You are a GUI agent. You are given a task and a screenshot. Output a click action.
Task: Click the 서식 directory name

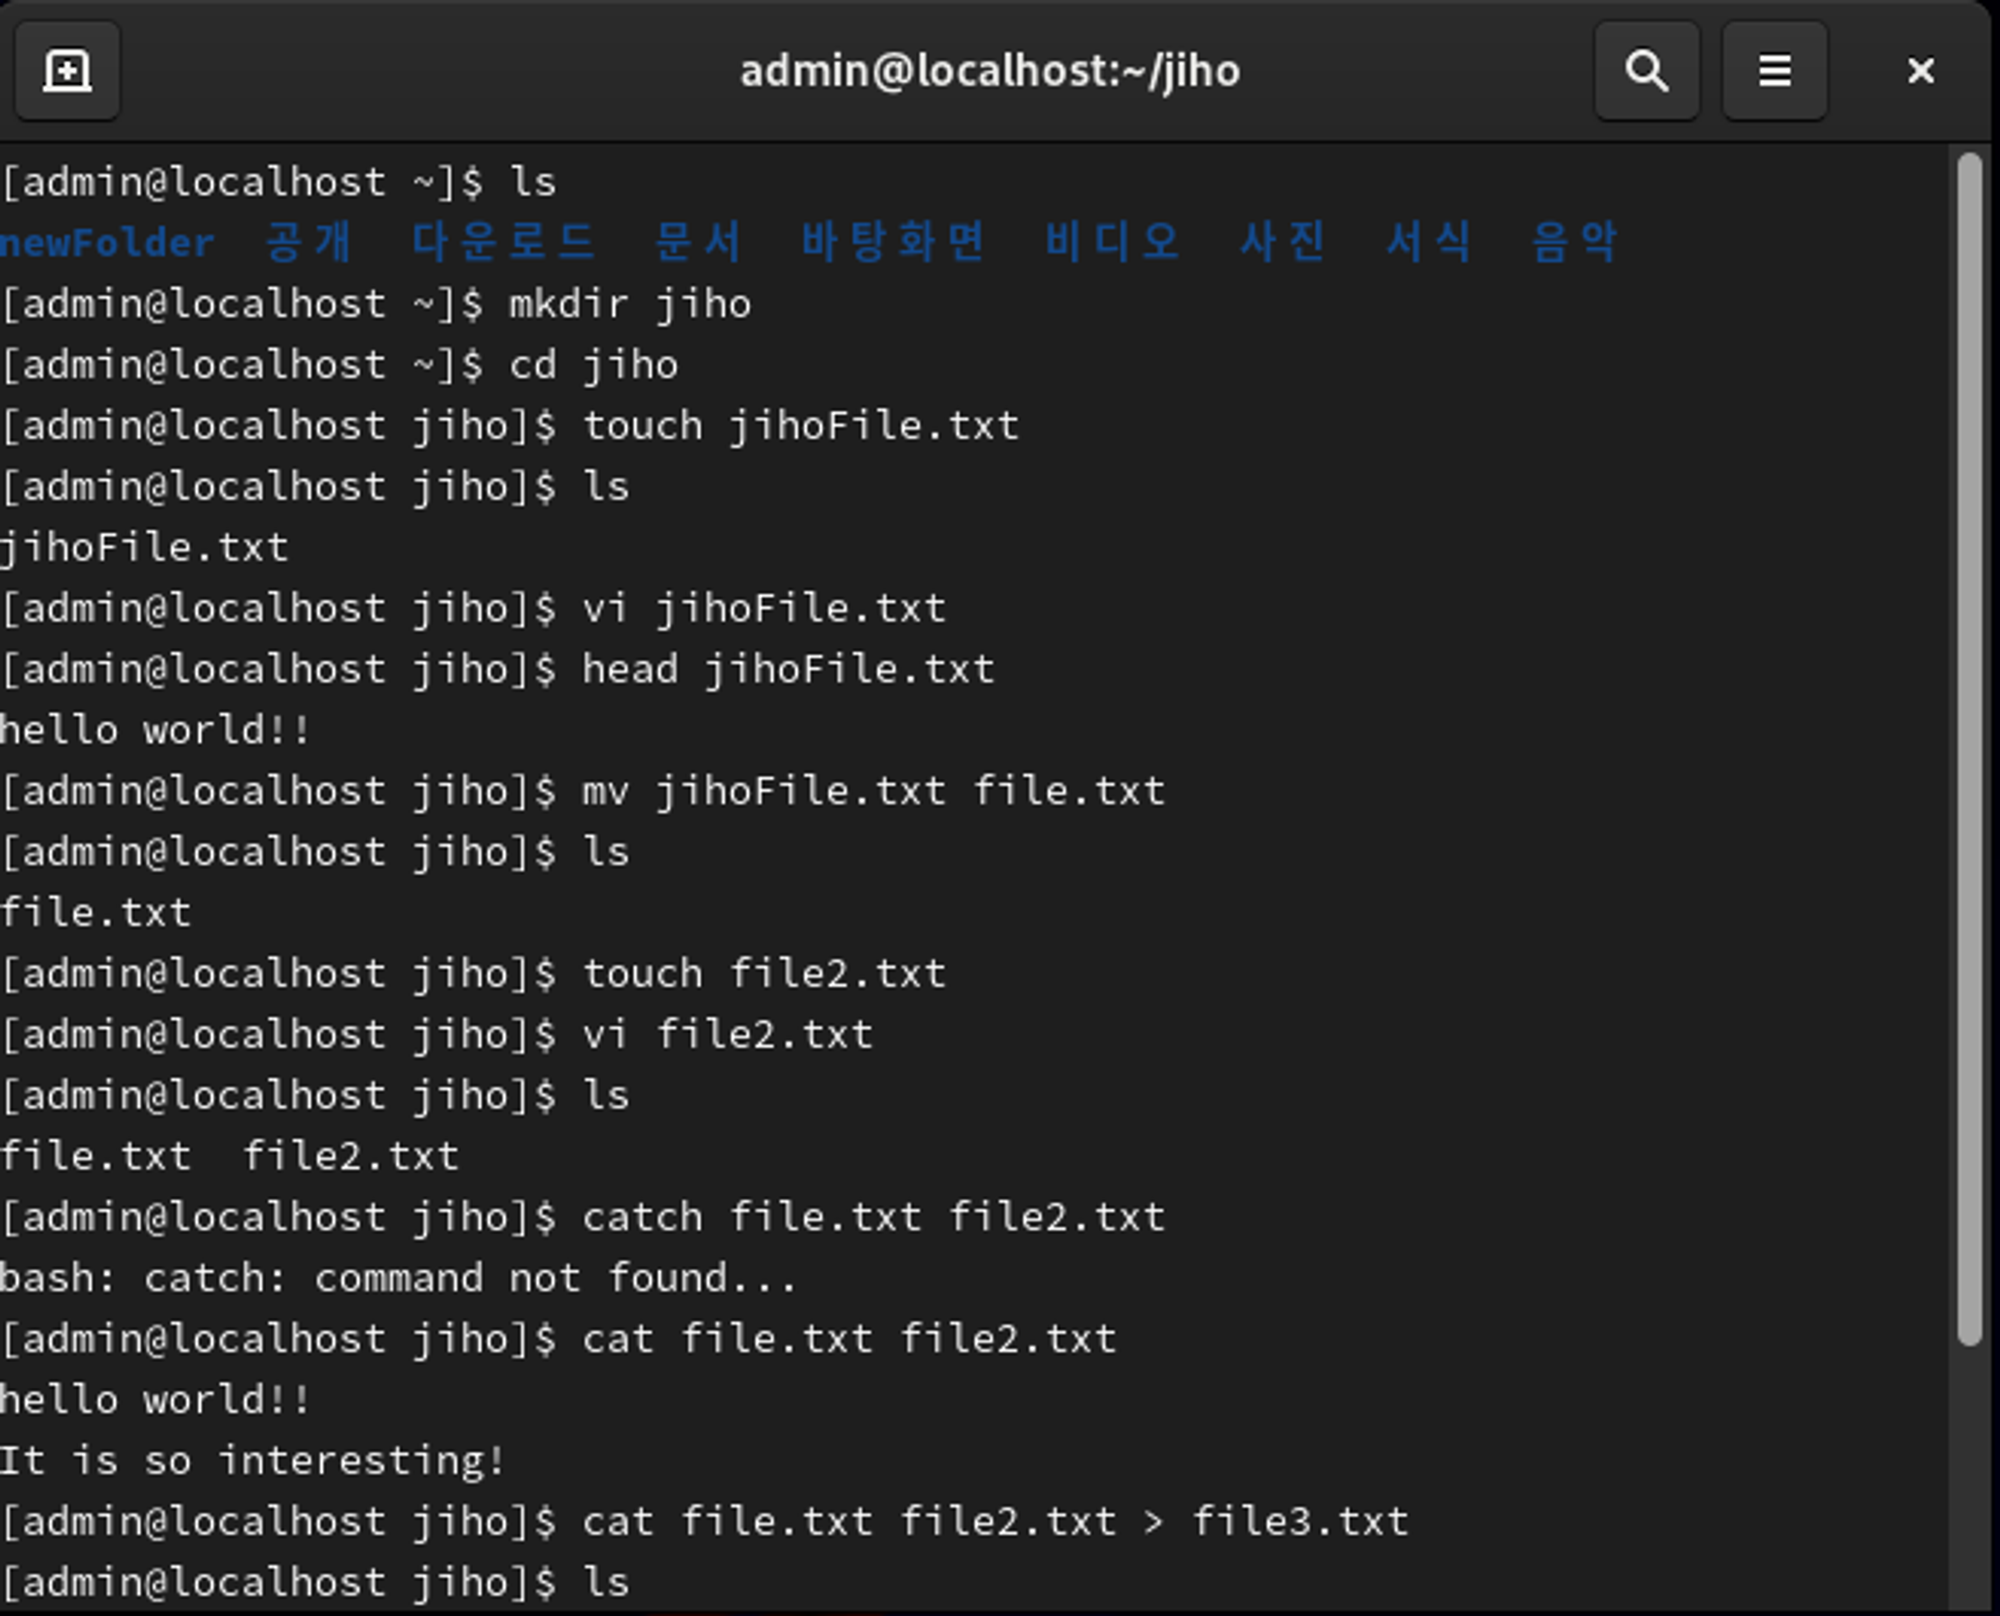(1429, 243)
